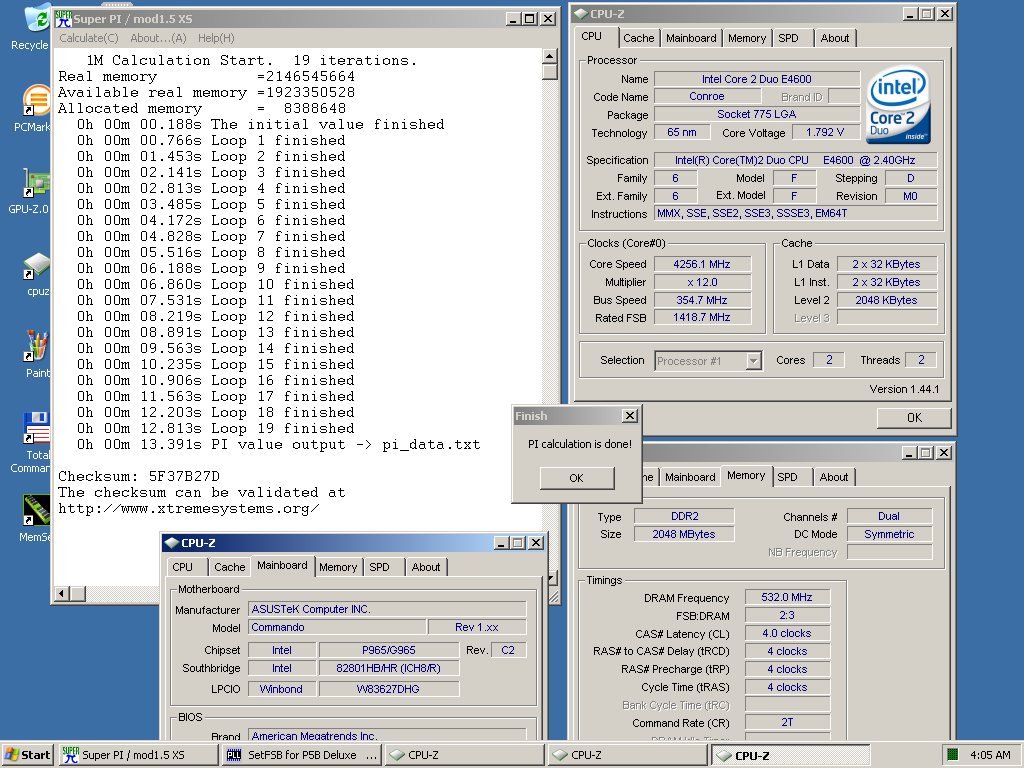Switch to Mainboard tab in top CPU-Z window

point(691,38)
